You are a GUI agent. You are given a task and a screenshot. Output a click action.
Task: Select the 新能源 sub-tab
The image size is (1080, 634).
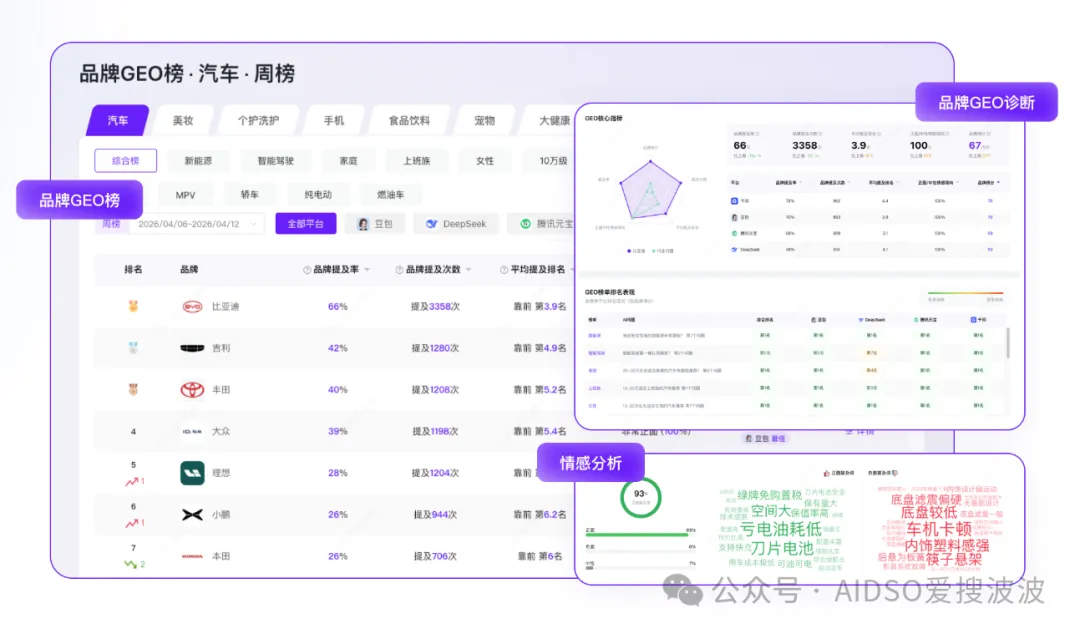coord(198,161)
